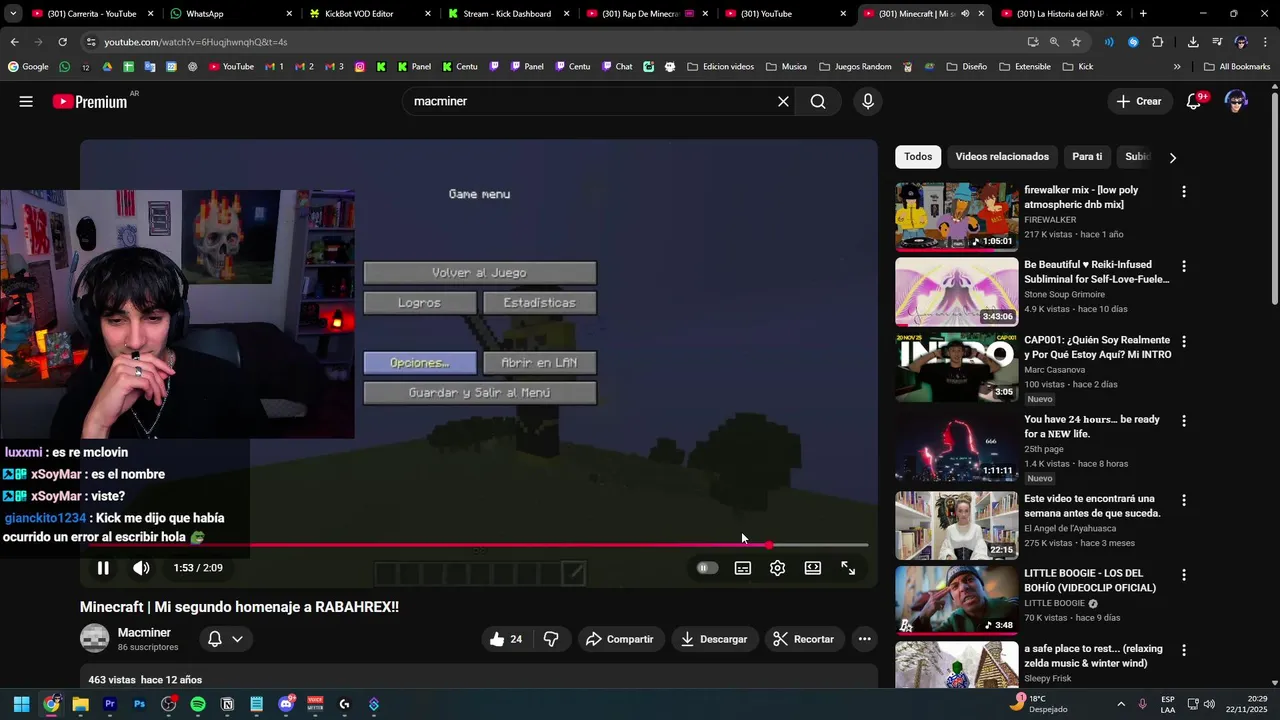The width and height of the screenshot is (1280, 720).
Task: Click the Crear create button
Action: 1140,101
